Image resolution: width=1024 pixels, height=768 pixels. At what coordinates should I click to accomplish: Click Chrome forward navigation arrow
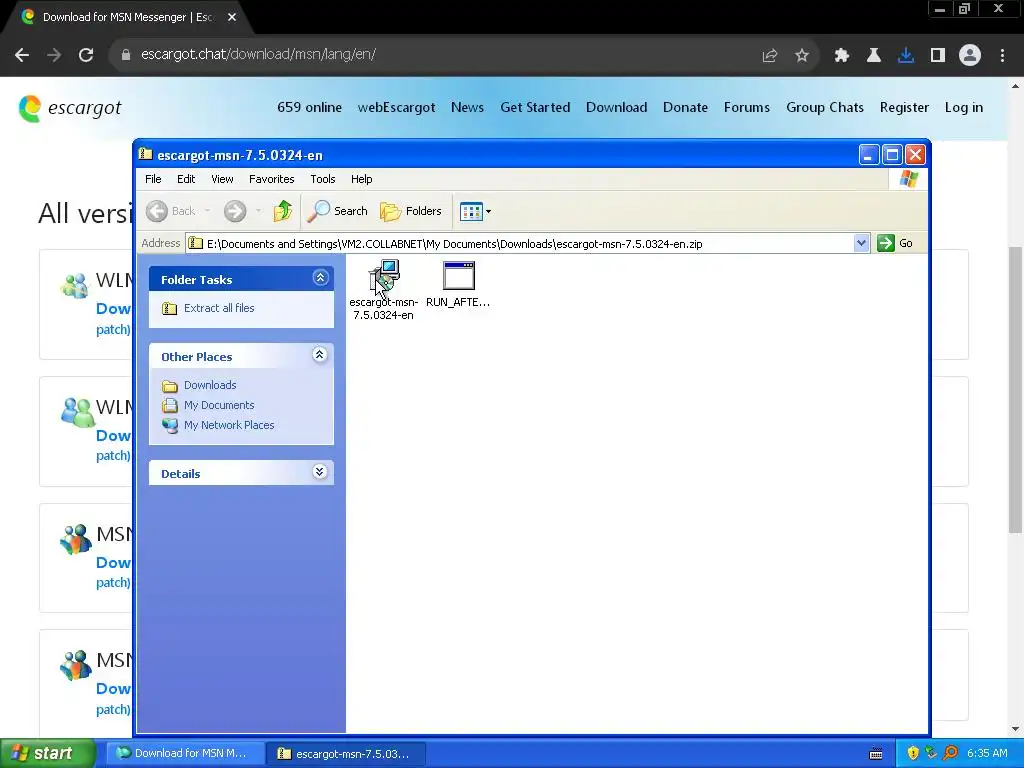point(54,55)
